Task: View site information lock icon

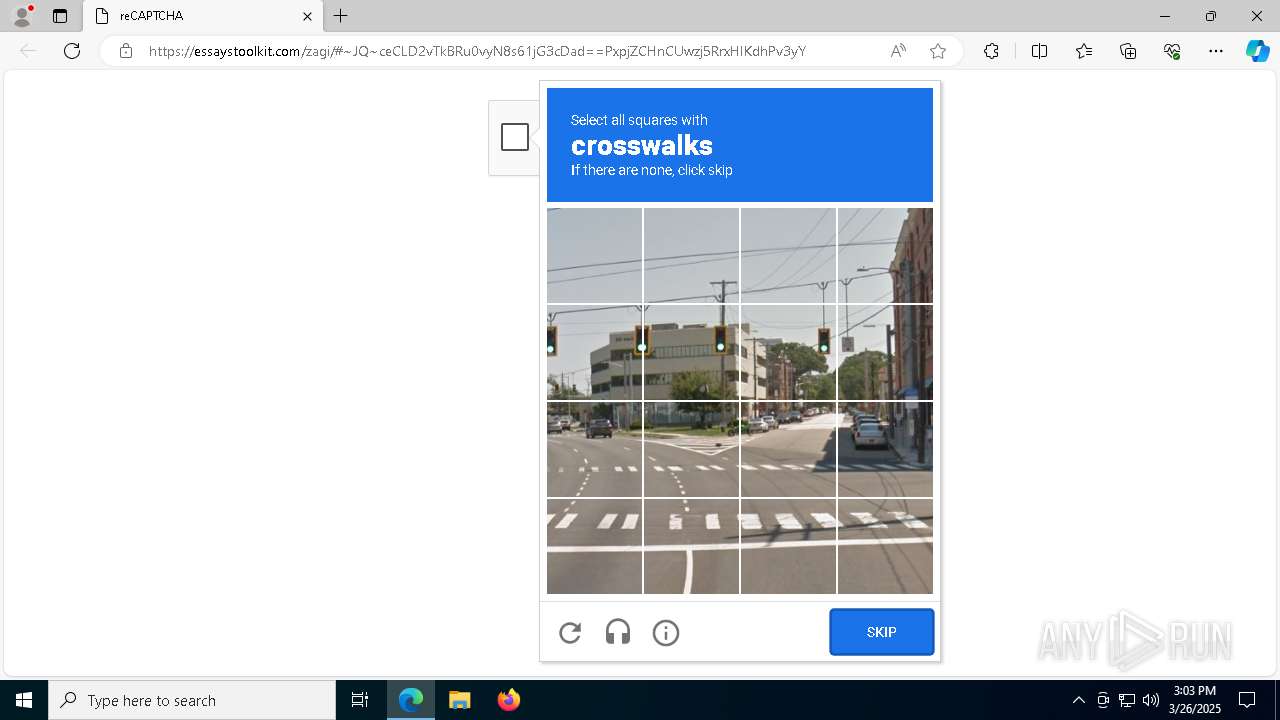Action: (x=125, y=51)
